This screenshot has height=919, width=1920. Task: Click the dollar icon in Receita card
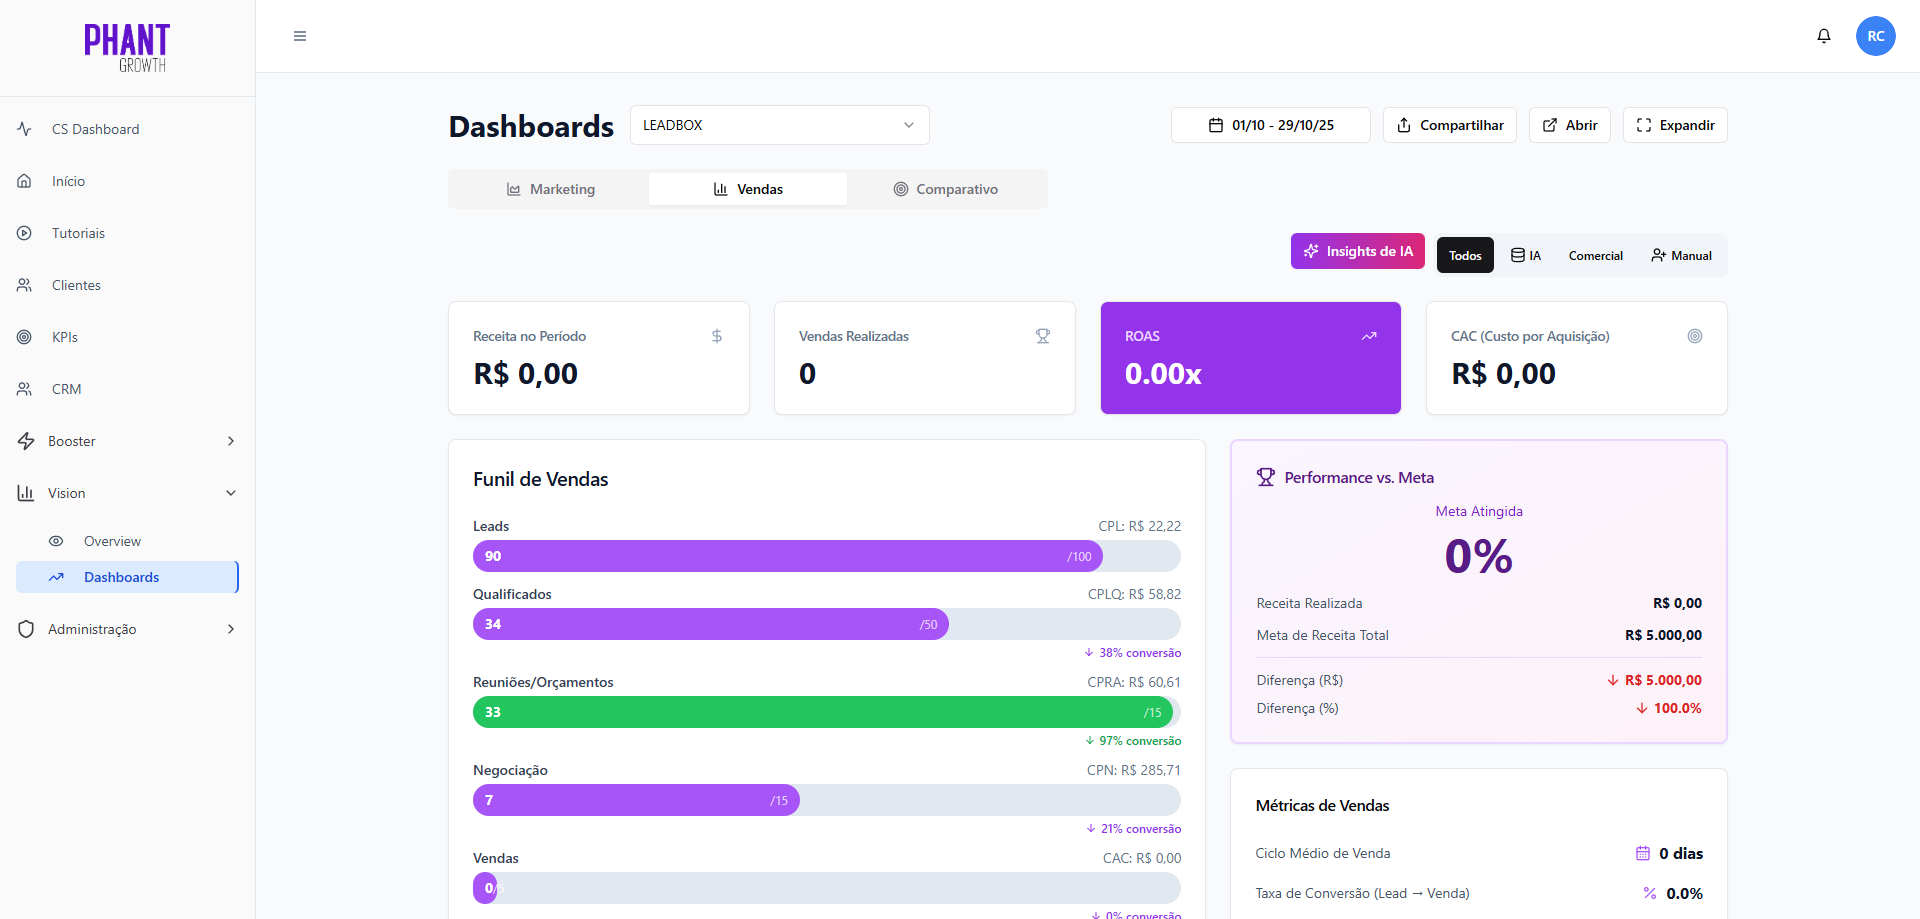click(x=717, y=336)
